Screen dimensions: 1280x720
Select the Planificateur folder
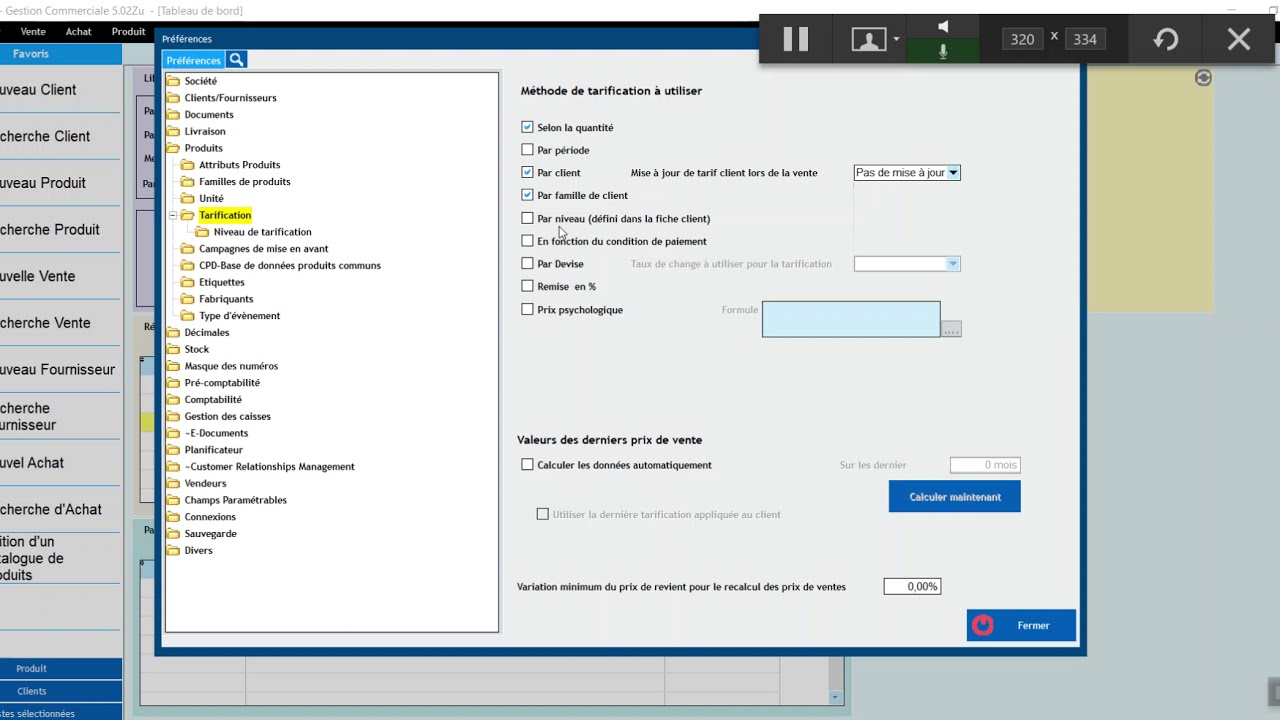coord(214,450)
